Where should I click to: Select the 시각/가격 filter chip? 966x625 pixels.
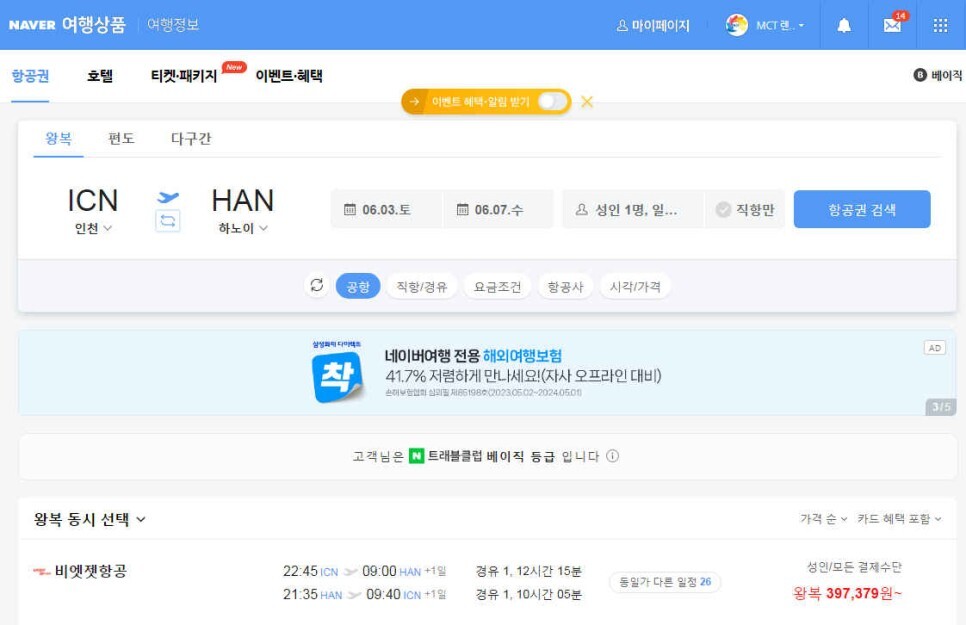(635, 286)
